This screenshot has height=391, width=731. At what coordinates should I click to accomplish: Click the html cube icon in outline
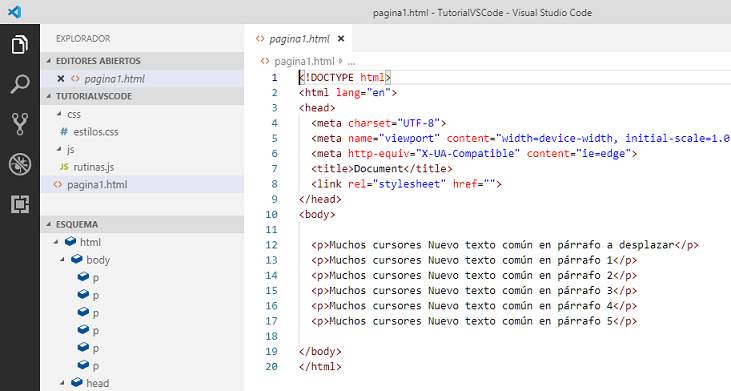tap(70, 241)
